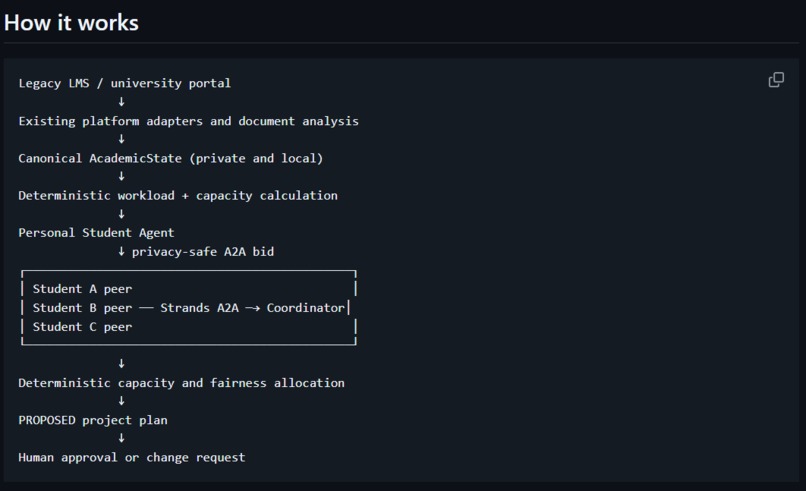Click the "Legacy LMS / university portal" line
This screenshot has height=491, width=806.
(124, 83)
